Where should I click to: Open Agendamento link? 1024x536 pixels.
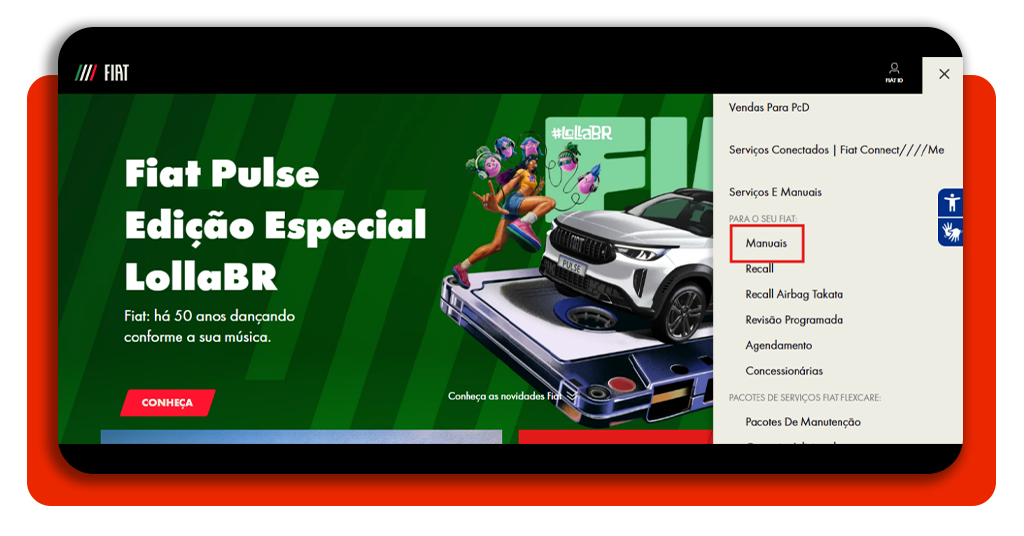click(x=778, y=345)
